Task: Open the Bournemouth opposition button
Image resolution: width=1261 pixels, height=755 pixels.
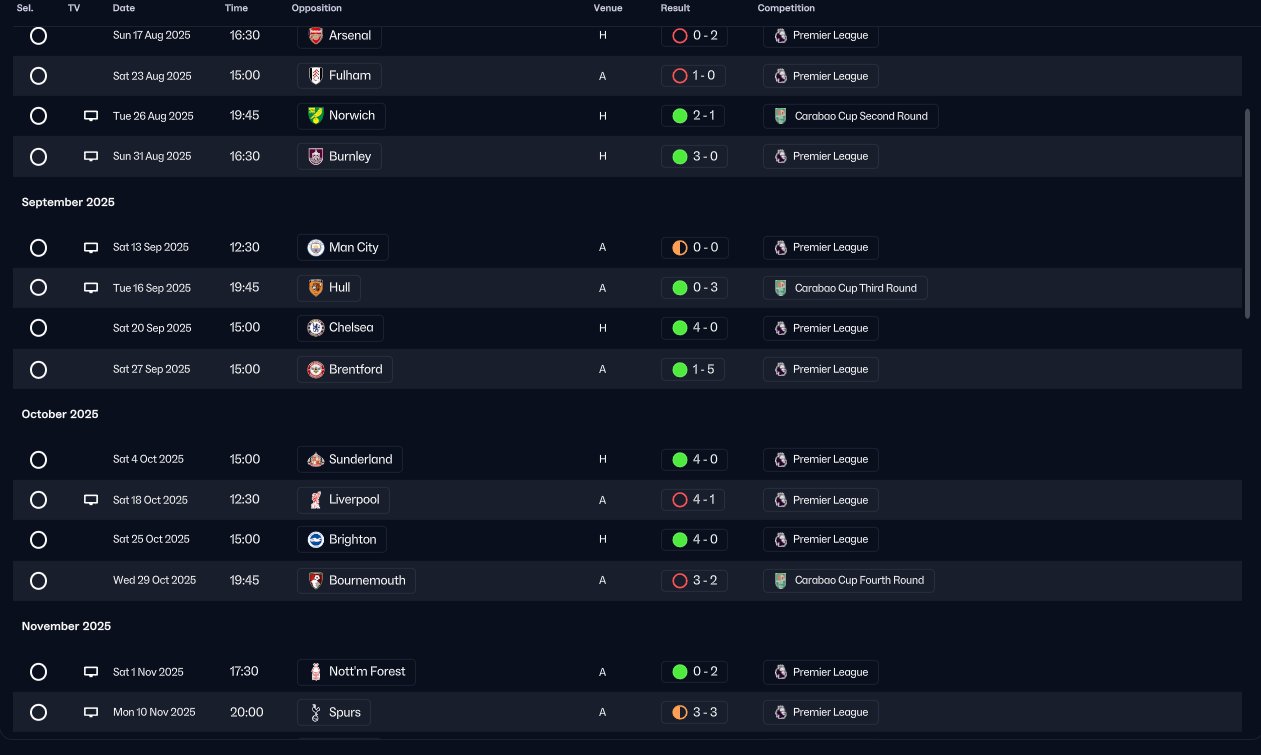Action: click(x=356, y=580)
